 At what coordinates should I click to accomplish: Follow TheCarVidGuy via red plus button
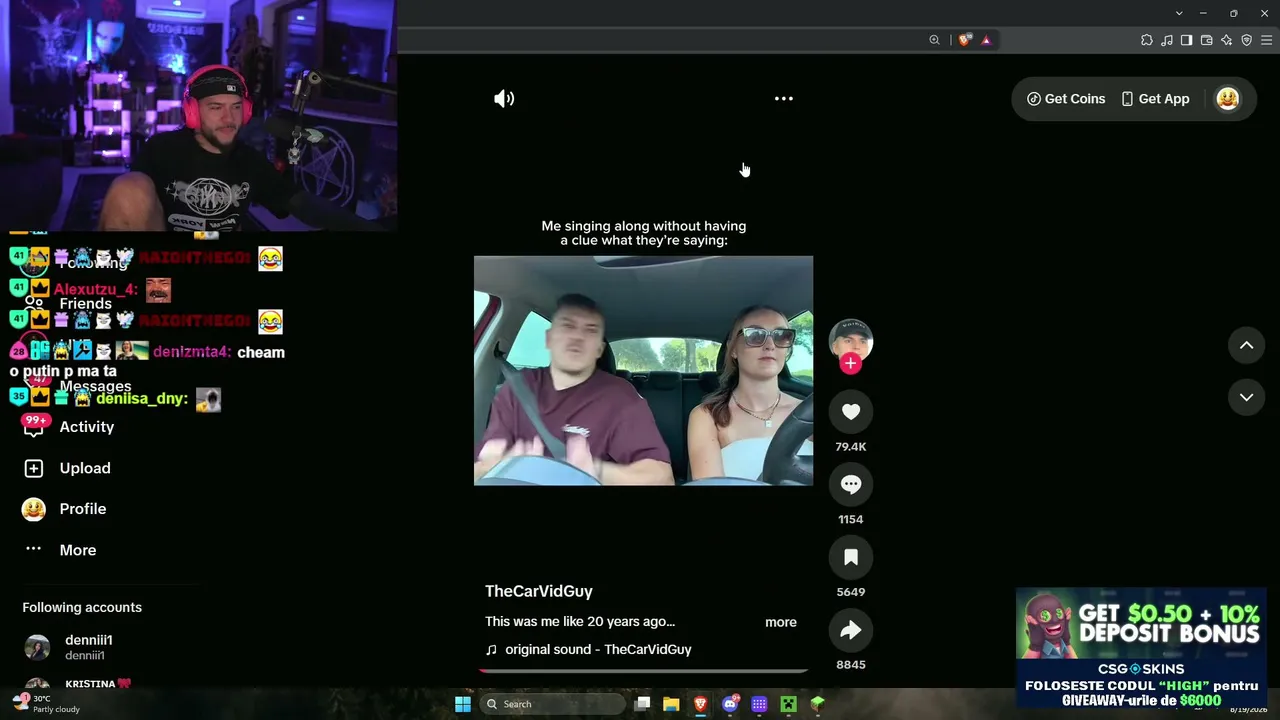pos(851,364)
